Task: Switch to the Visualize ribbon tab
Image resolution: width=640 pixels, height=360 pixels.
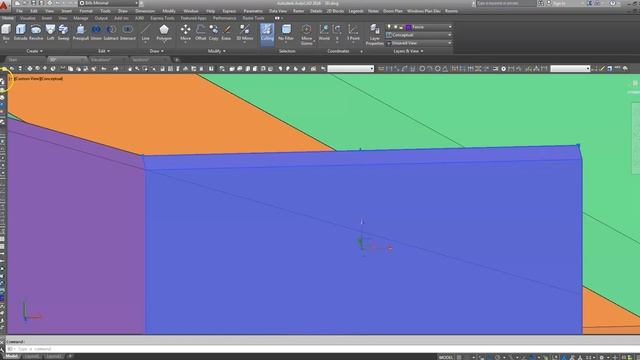Action: point(28,18)
